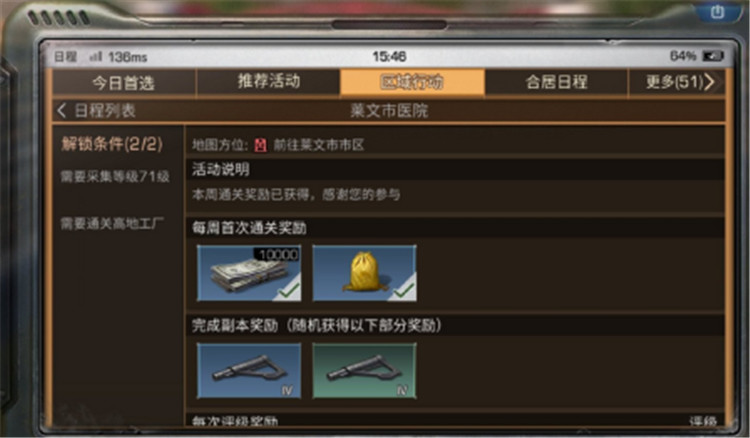Click the red map marker icon
The width and height of the screenshot is (750, 438).
260,145
